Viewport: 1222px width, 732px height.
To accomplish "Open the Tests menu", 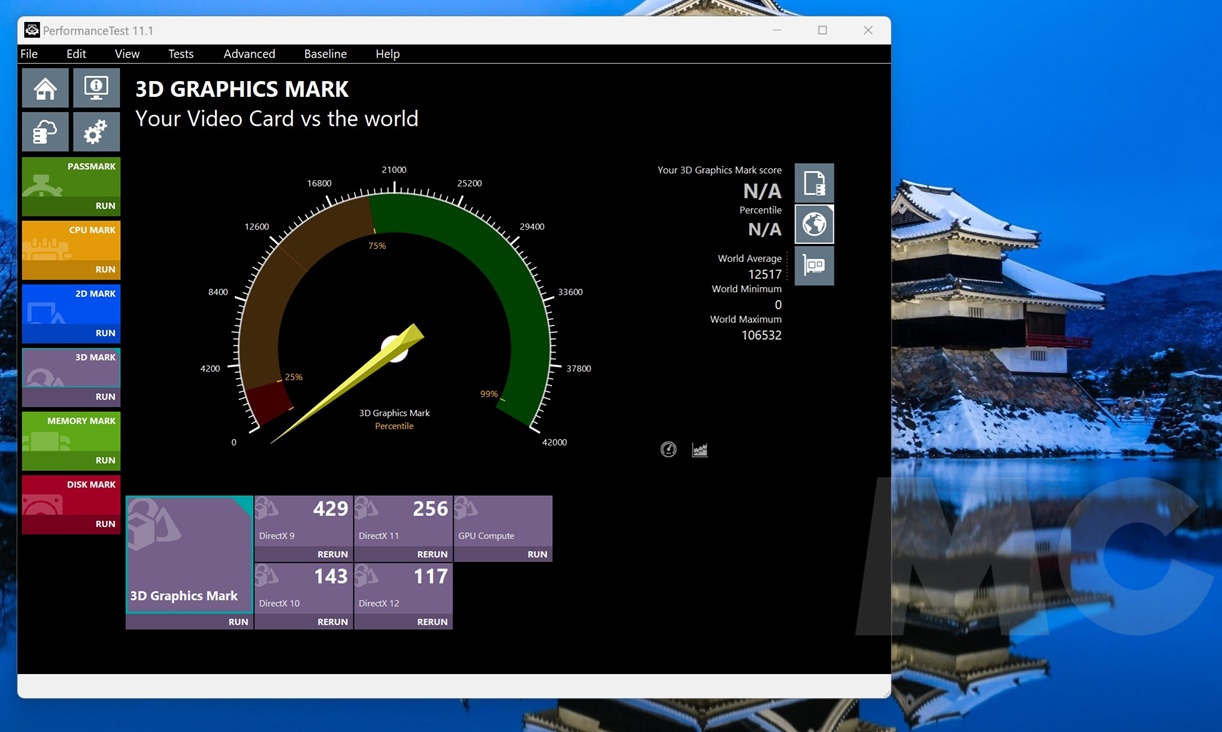I will (181, 54).
